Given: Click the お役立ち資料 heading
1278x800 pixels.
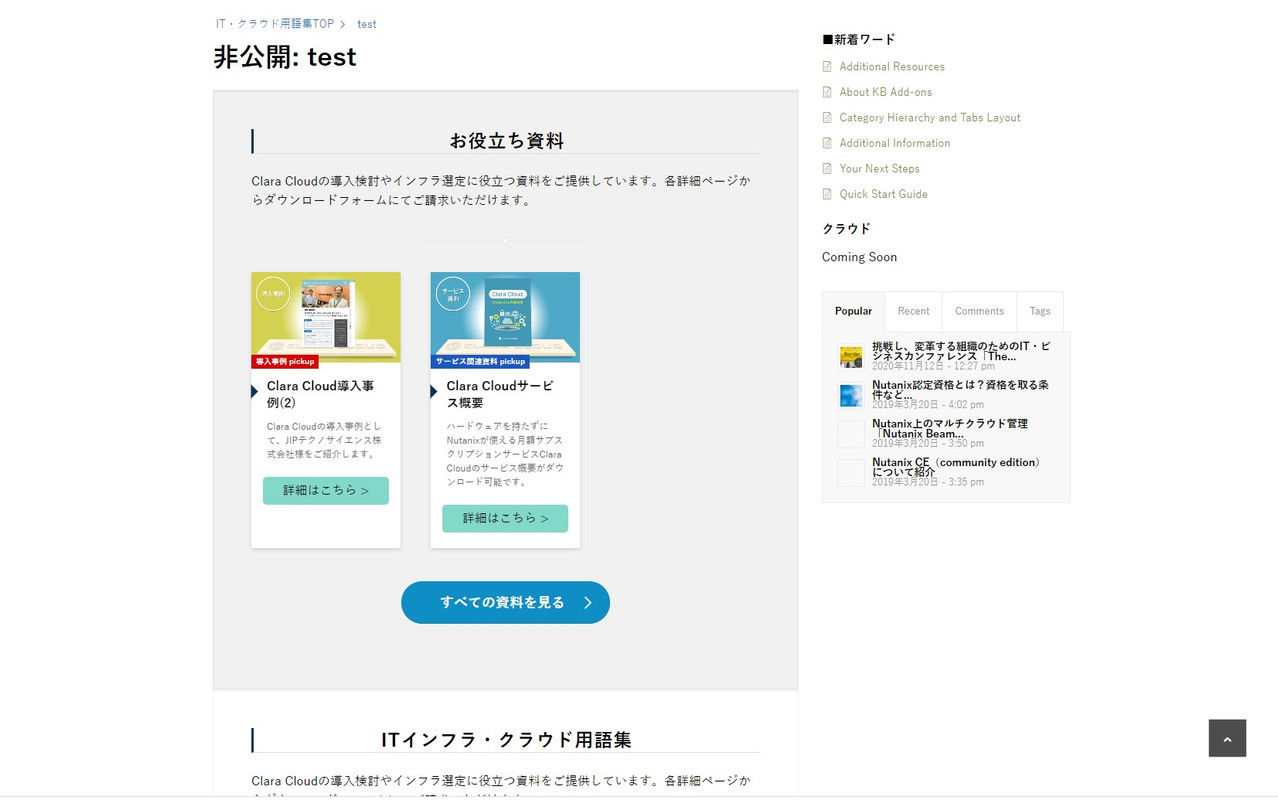Looking at the screenshot, I should (506, 141).
